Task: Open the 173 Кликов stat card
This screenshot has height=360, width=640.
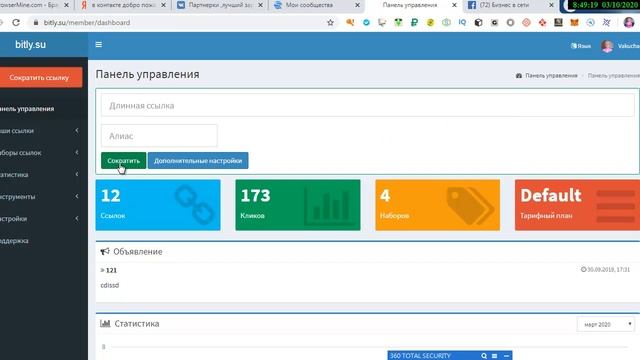Action: 298,205
